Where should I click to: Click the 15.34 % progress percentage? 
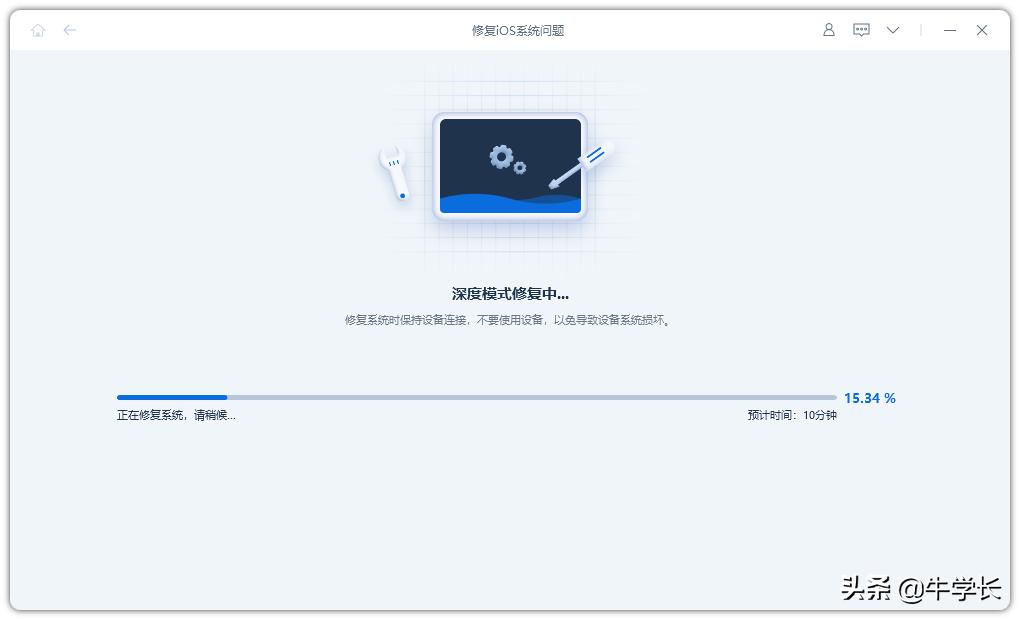[869, 397]
